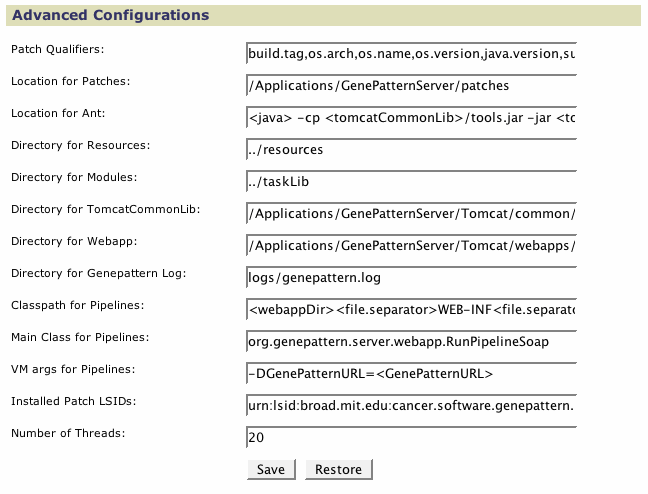648x494 pixels.
Task: Click the 'Directory for Modules:' label
Action: 74,177
